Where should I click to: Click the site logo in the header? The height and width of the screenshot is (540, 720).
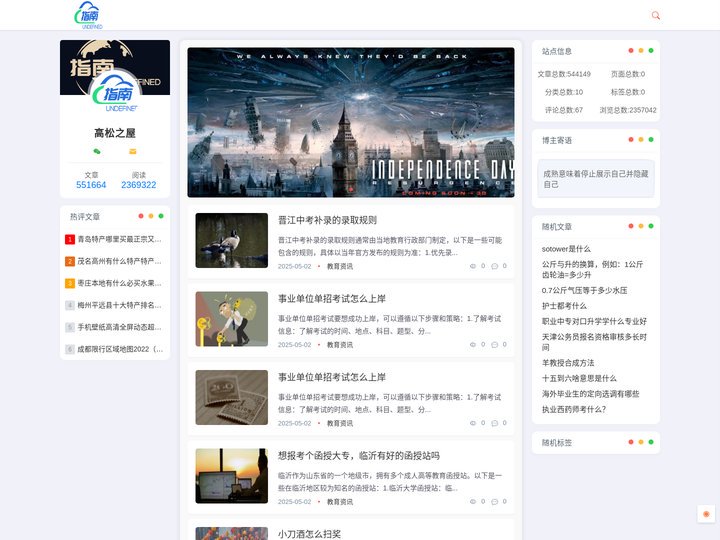(x=89, y=15)
